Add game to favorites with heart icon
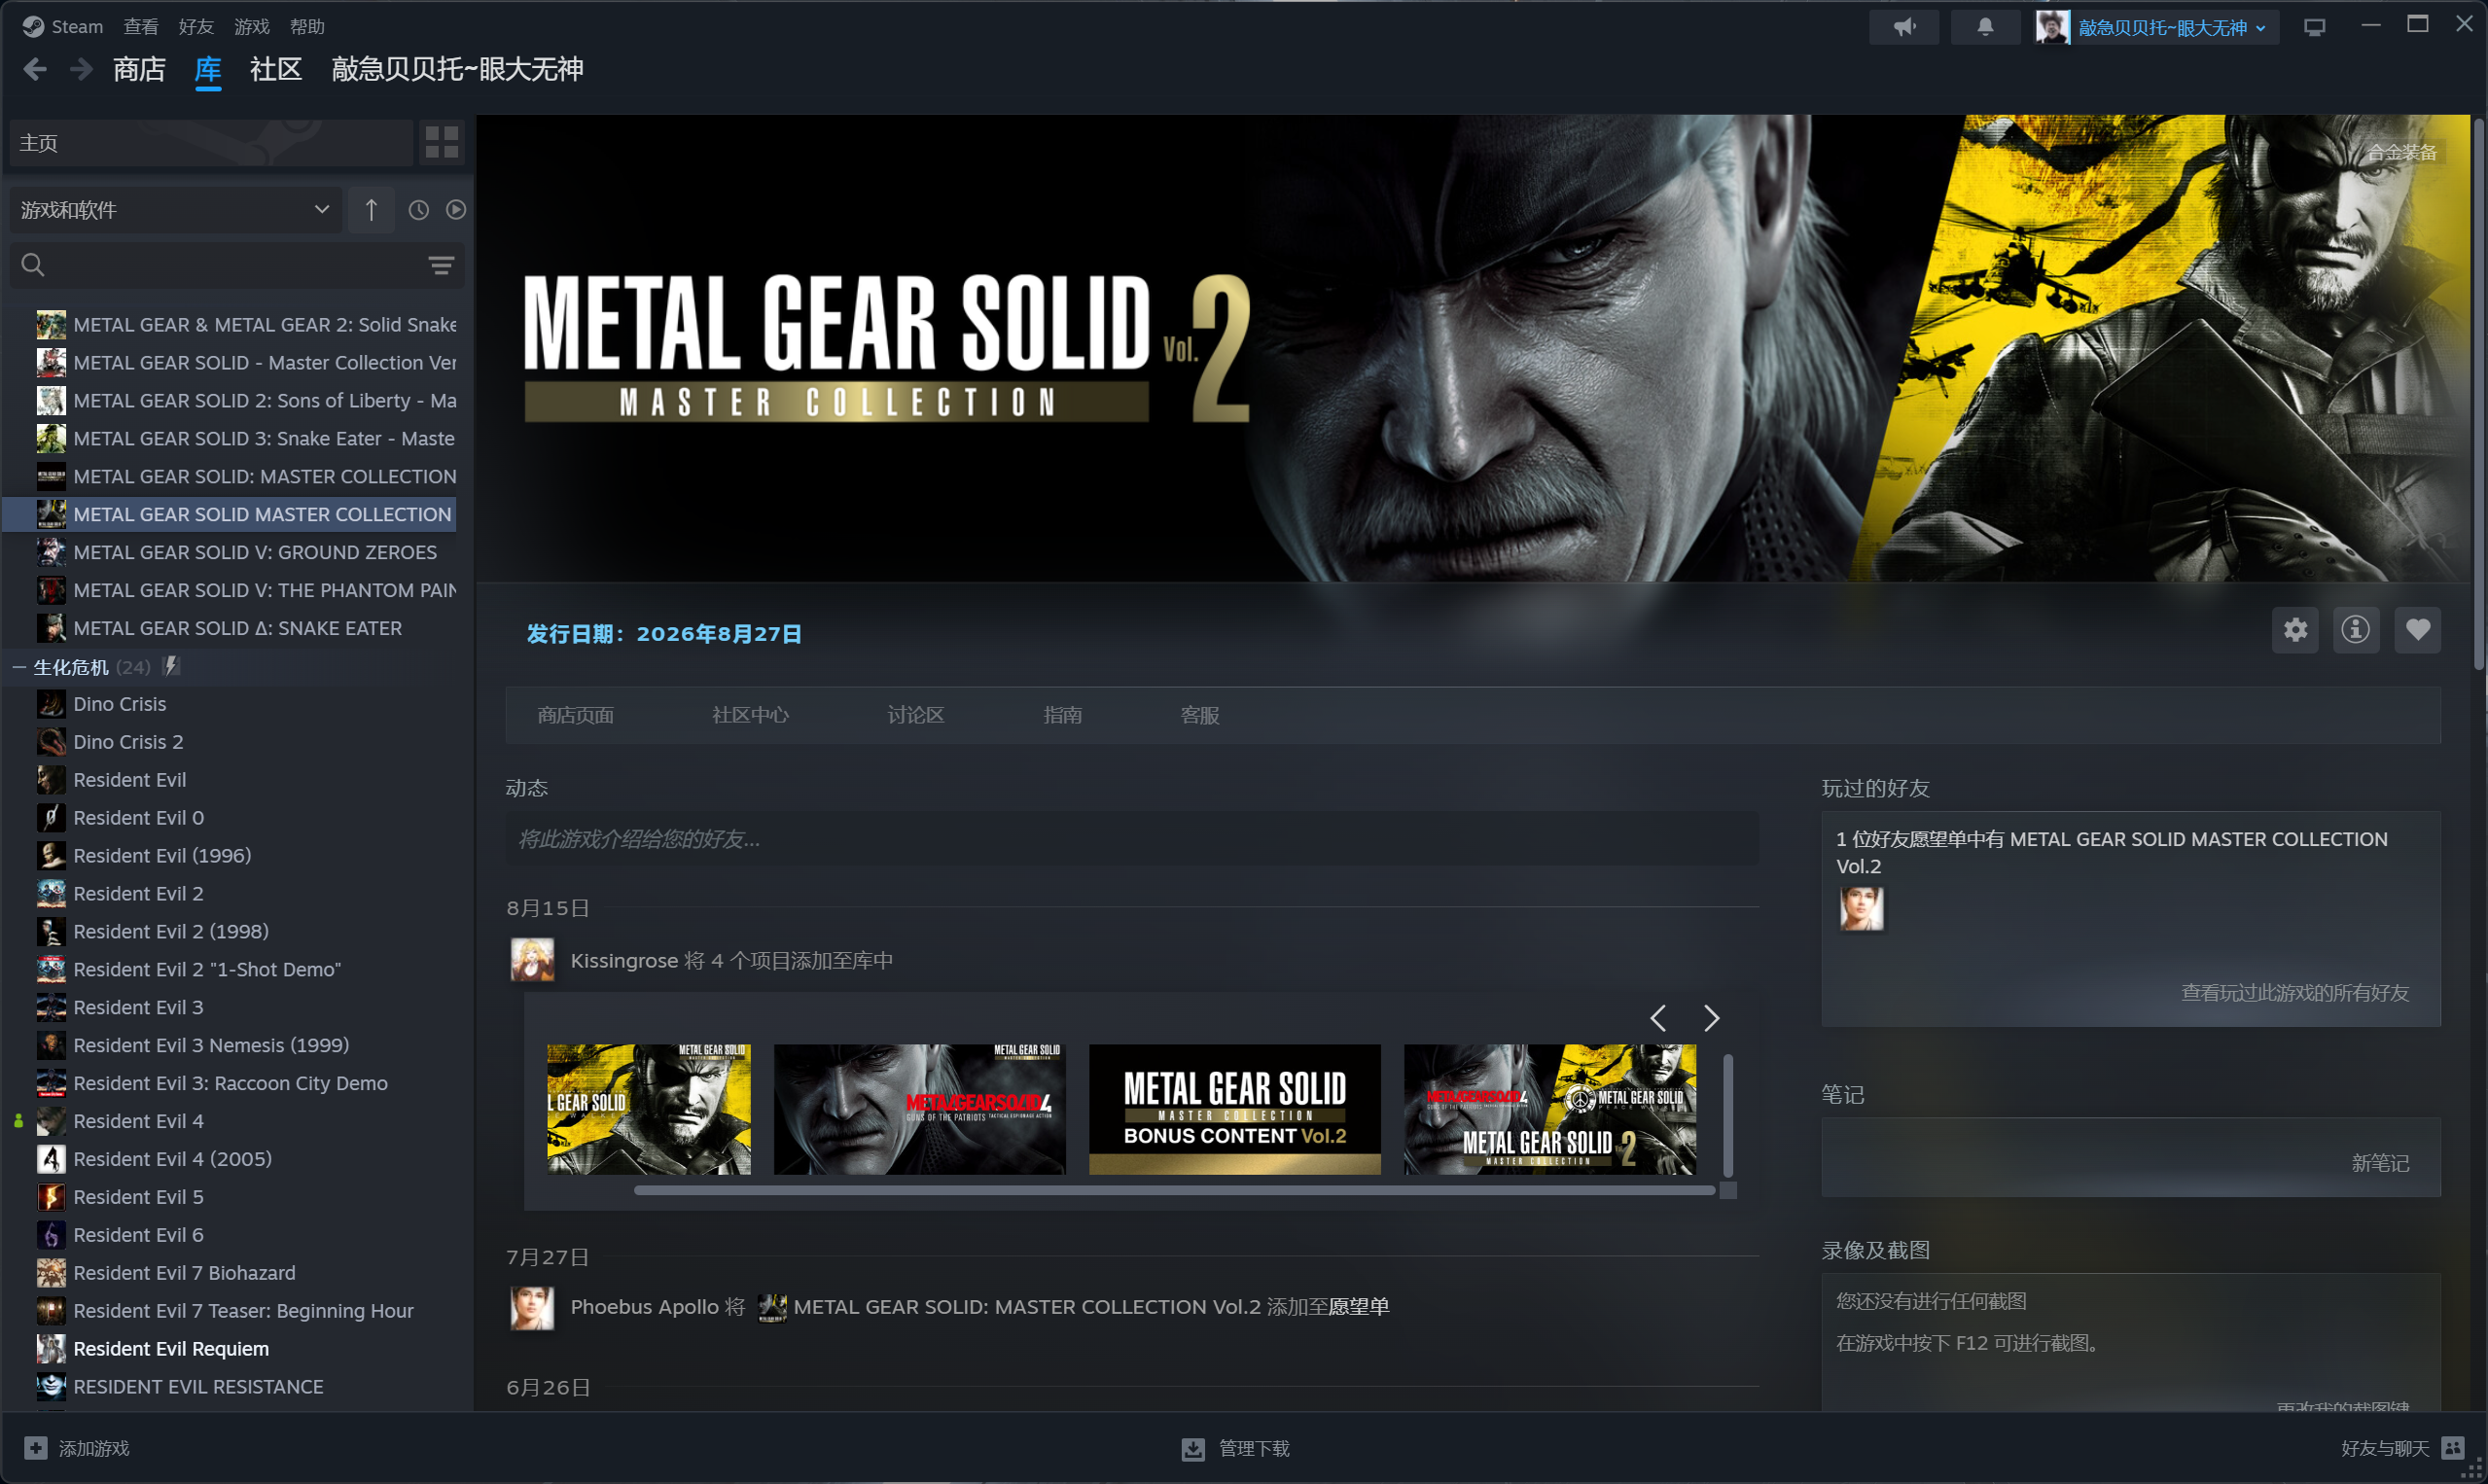2488x1484 pixels. 2418,630
